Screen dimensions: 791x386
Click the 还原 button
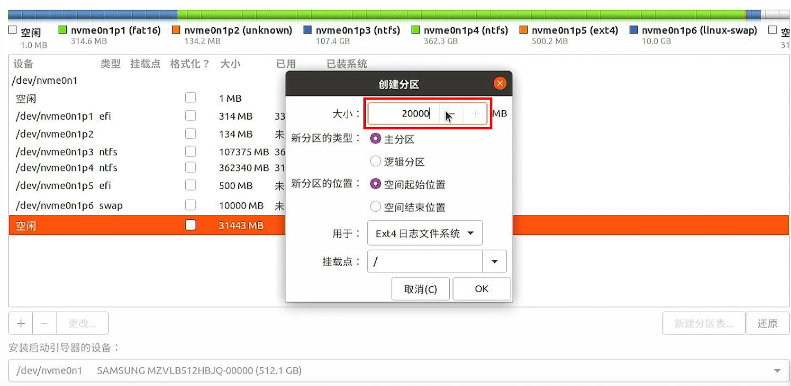[x=767, y=323]
